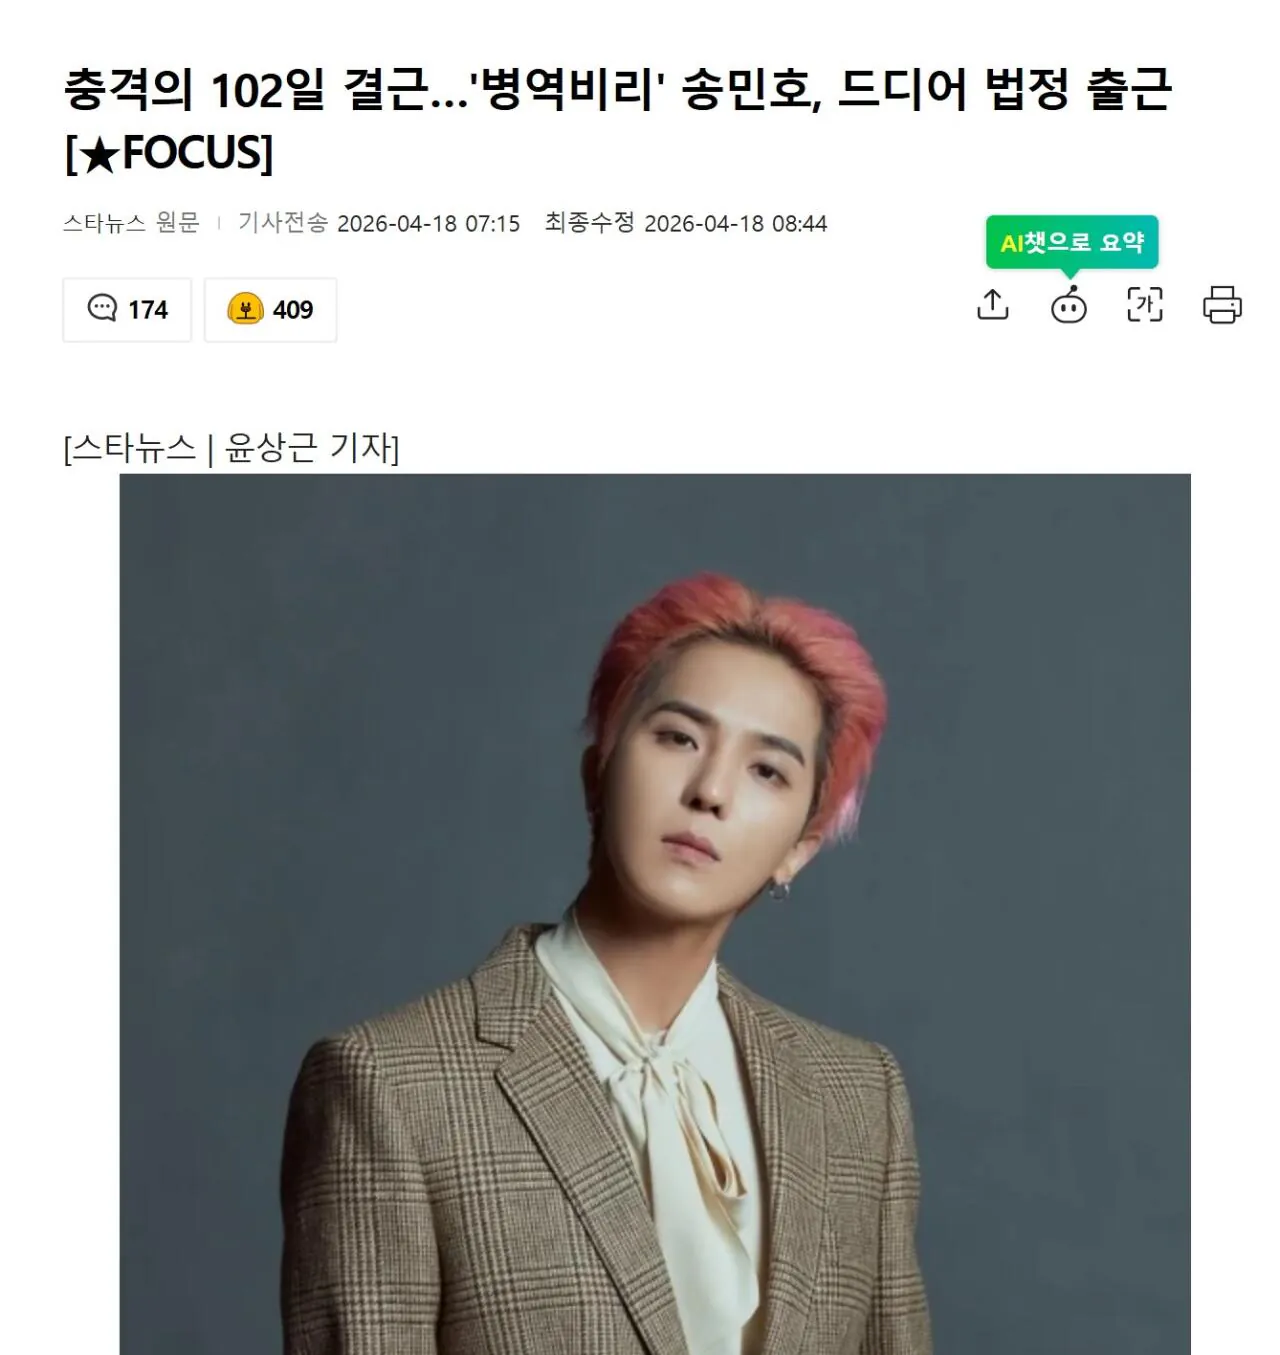The width and height of the screenshot is (1280, 1355).
Task: Click the comment count 174
Action: 148,310
